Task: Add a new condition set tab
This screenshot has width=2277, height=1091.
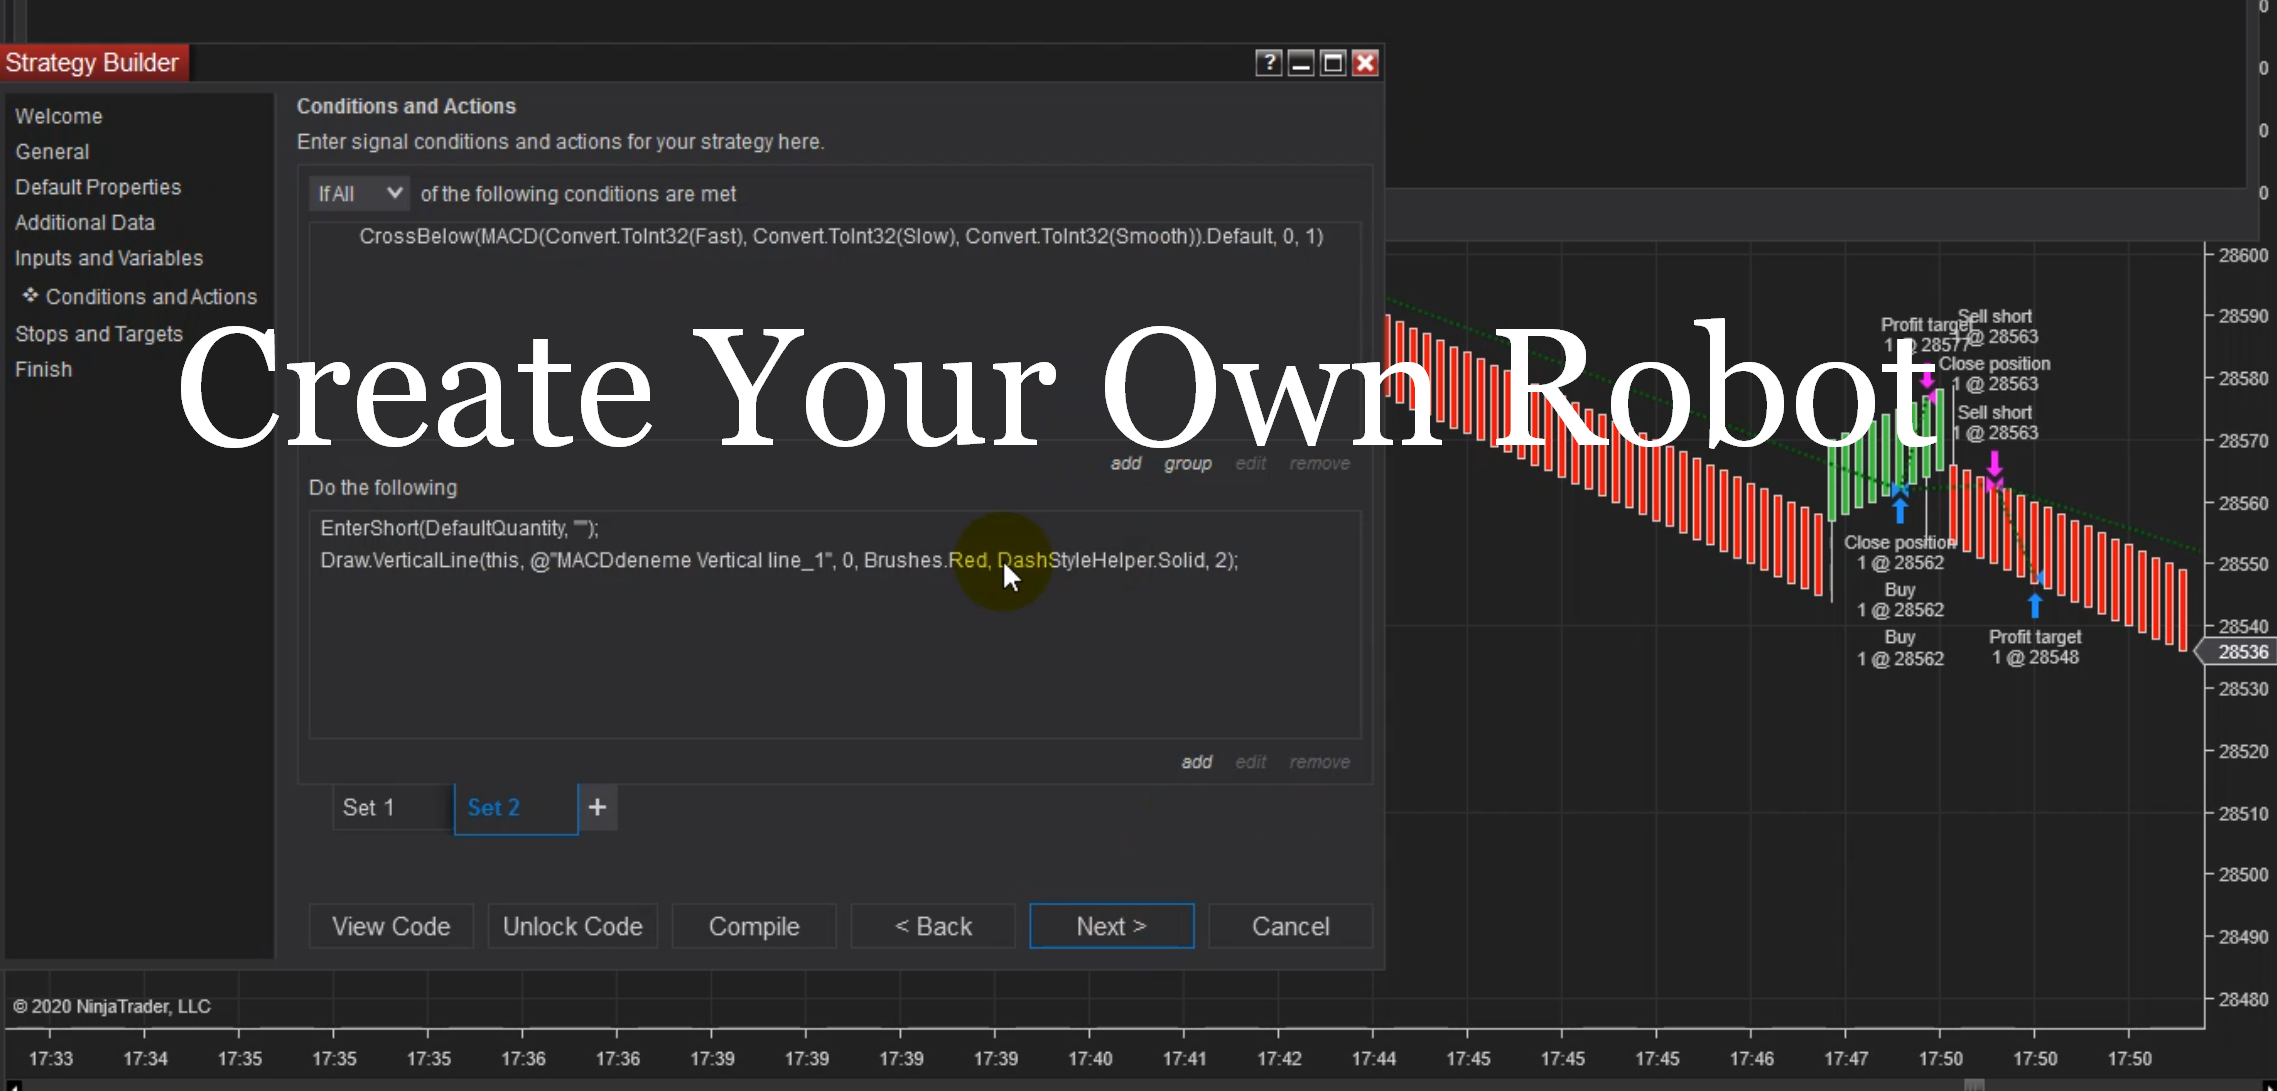Action: coord(597,807)
